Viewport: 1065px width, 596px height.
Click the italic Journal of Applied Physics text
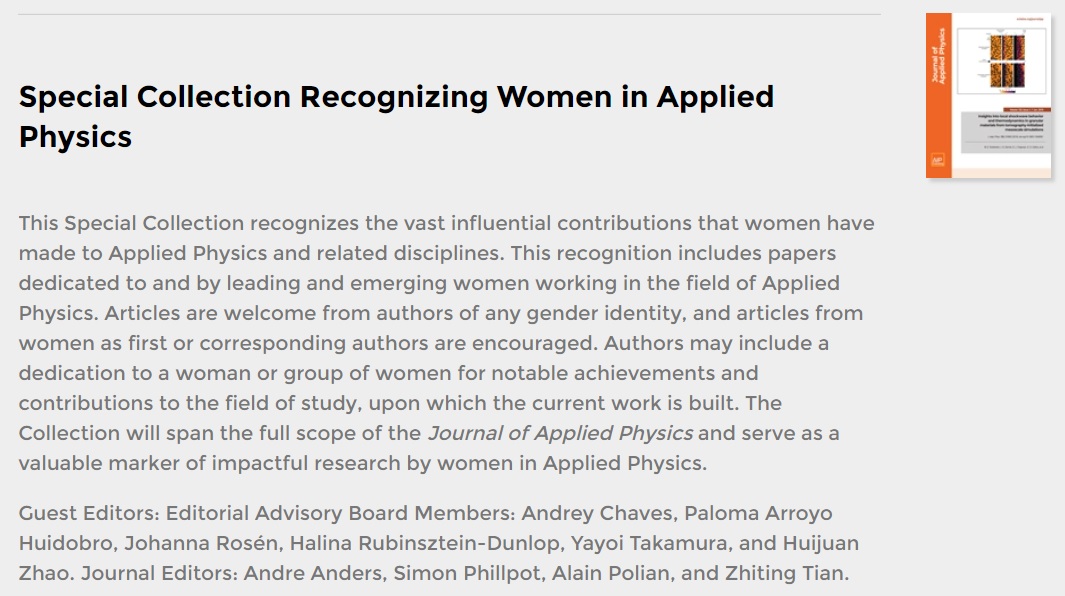[560, 433]
